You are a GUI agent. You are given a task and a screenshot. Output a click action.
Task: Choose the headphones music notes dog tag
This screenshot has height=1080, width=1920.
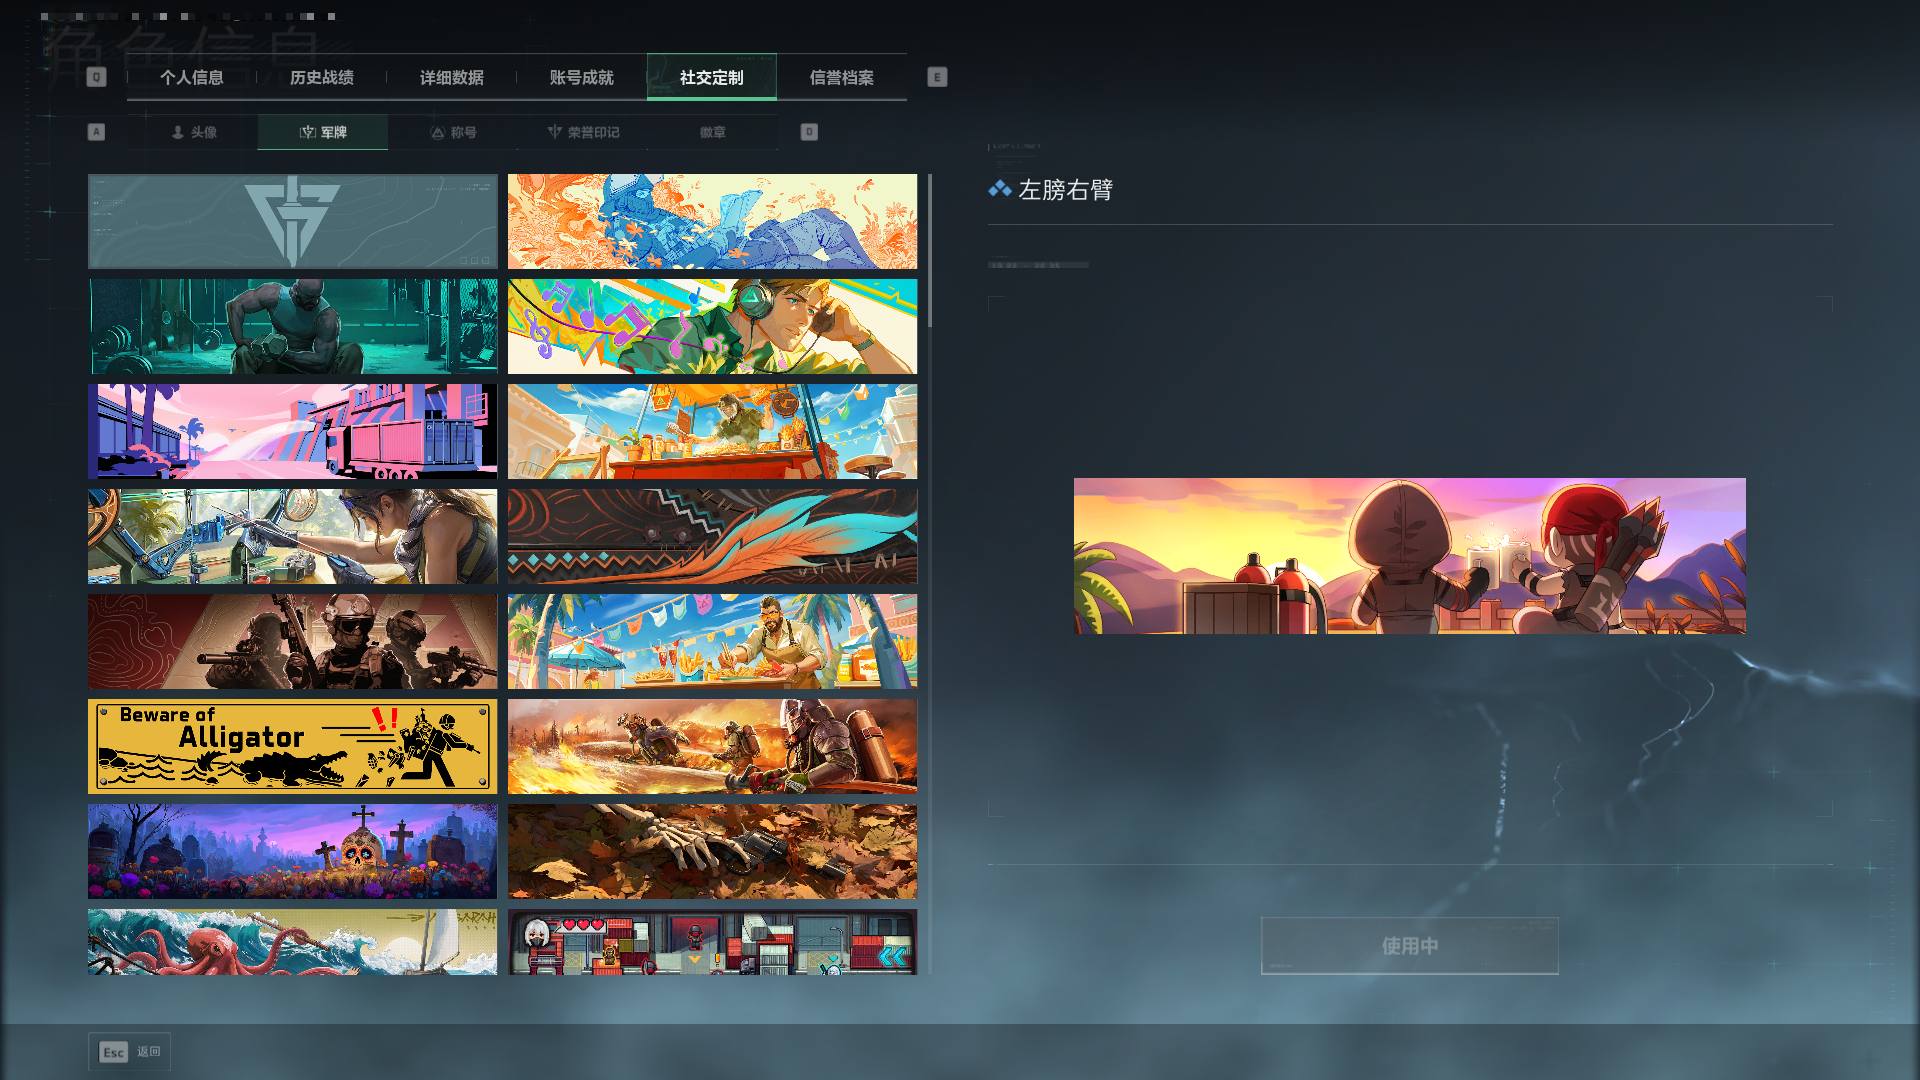712,327
